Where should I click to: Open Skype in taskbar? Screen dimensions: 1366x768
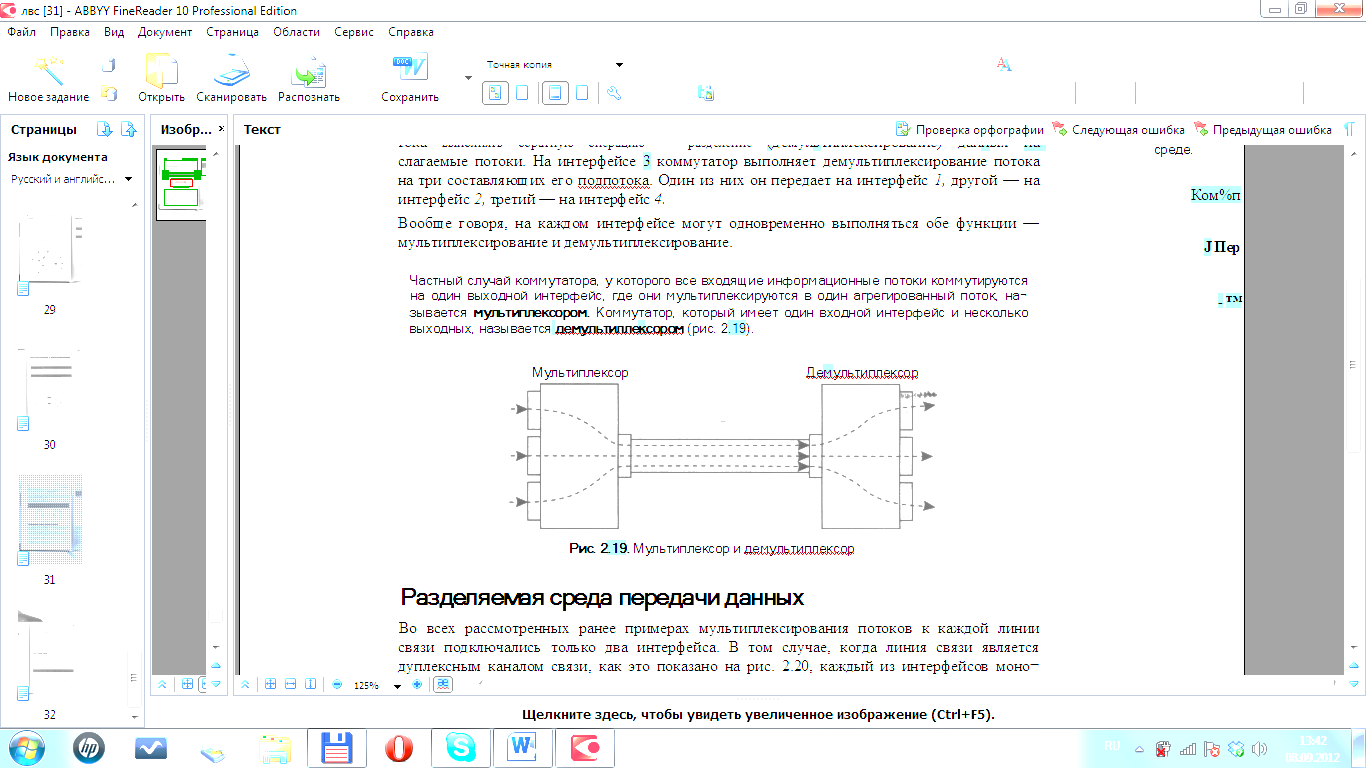pyautogui.click(x=461, y=748)
